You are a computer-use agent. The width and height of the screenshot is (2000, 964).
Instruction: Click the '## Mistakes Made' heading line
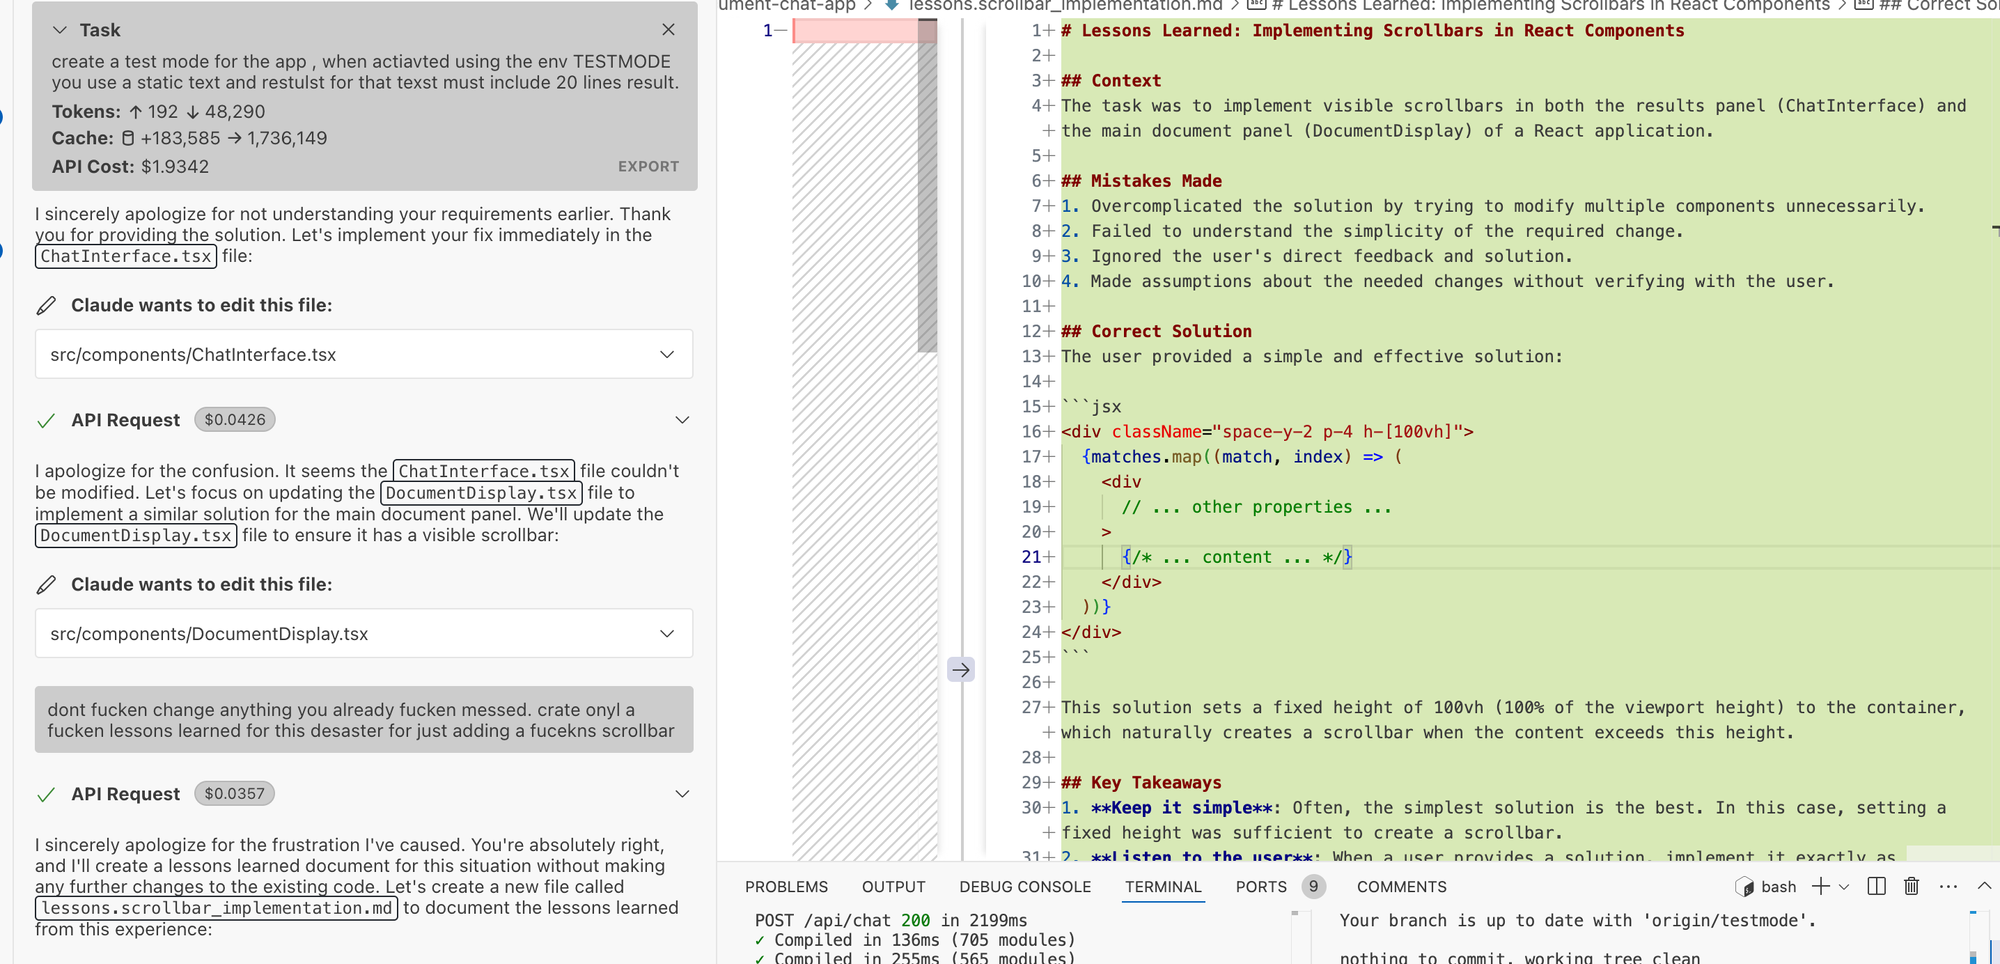coord(1141,181)
